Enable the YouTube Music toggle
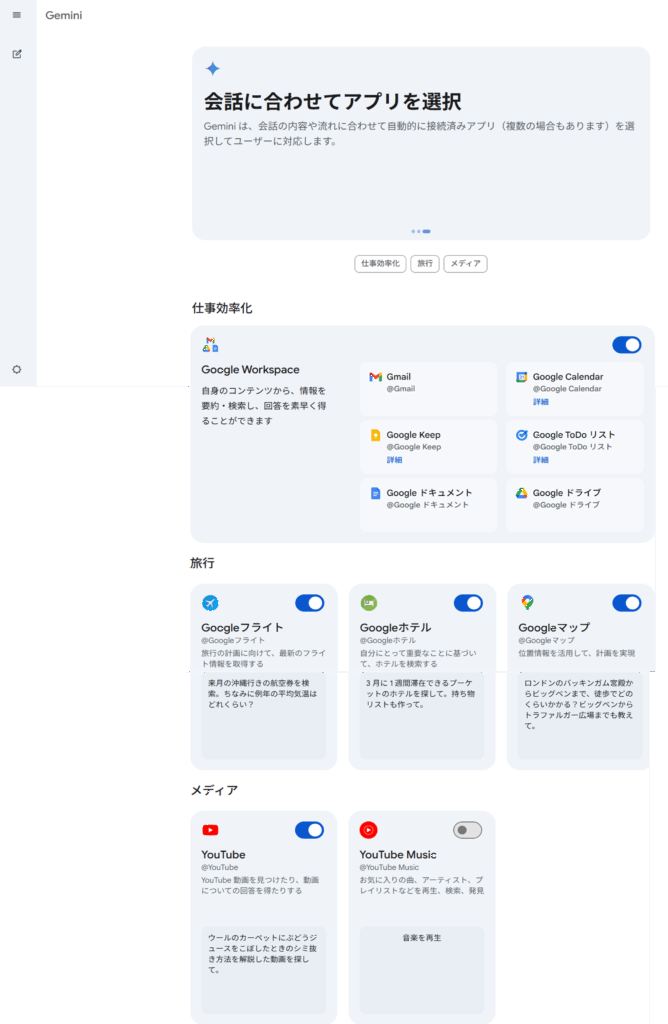Image resolution: width=668 pixels, height=1024 pixels. point(468,830)
